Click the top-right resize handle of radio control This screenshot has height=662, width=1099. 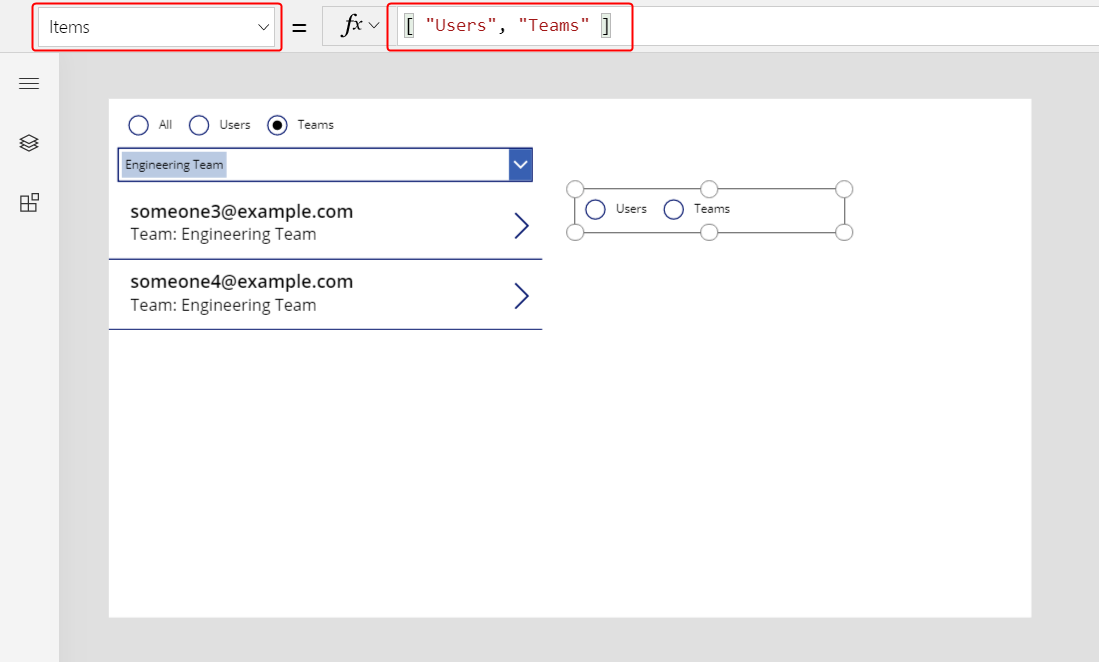click(844, 189)
